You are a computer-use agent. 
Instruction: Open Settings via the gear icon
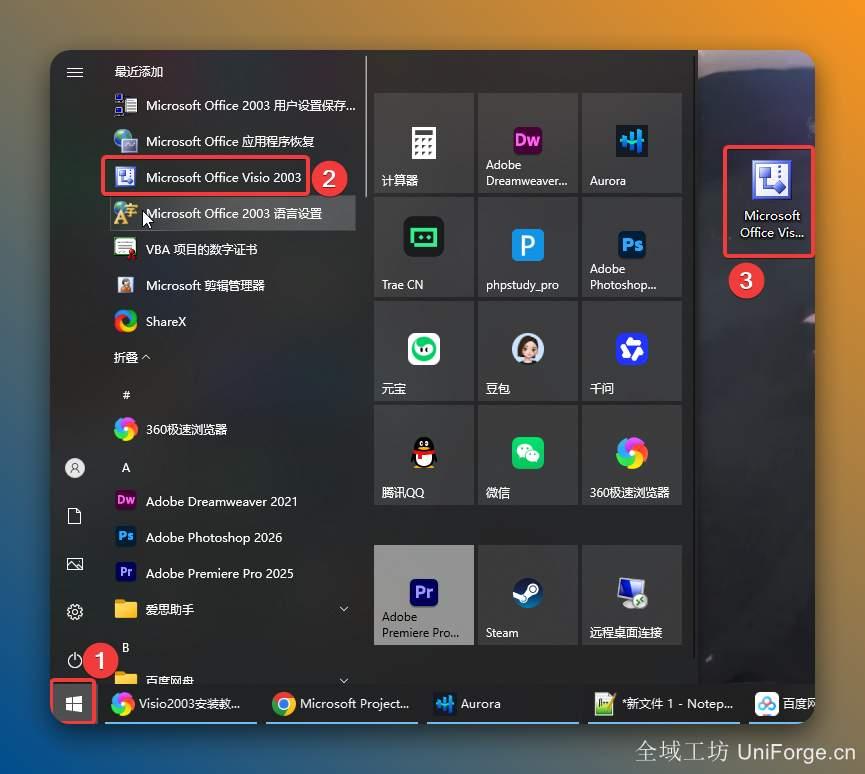coord(74,612)
